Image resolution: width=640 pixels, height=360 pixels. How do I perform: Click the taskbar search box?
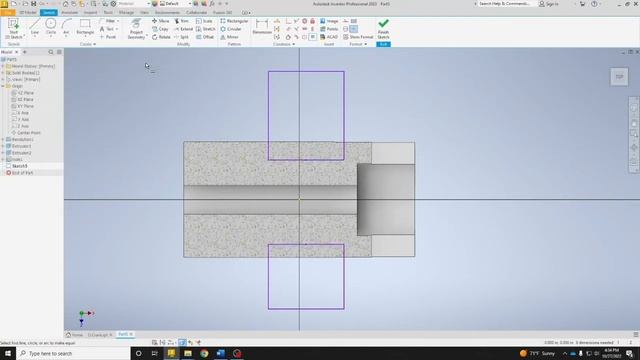73,353
